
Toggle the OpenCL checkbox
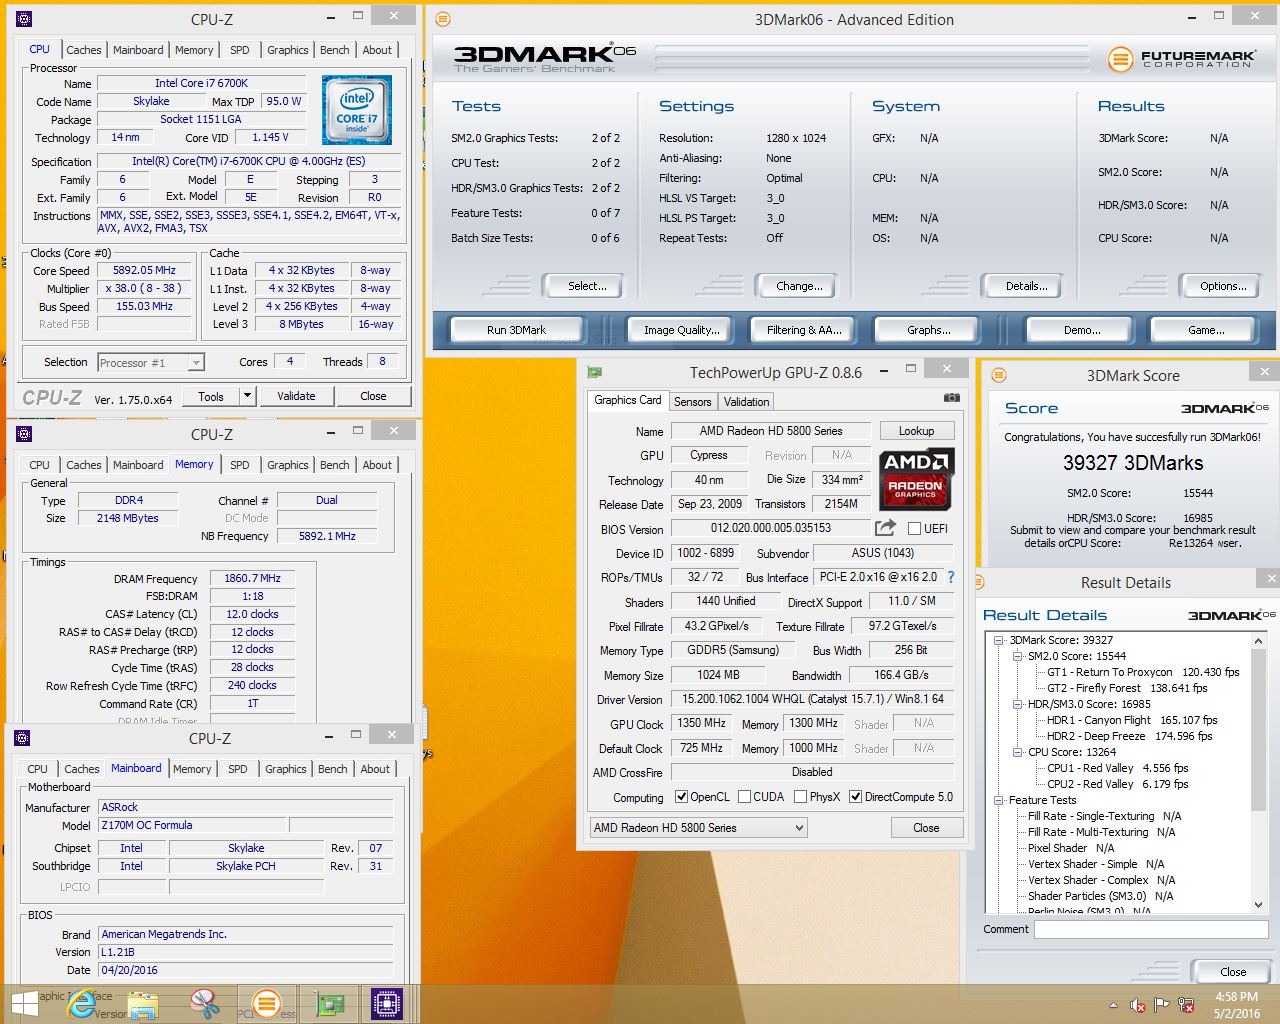pos(681,797)
